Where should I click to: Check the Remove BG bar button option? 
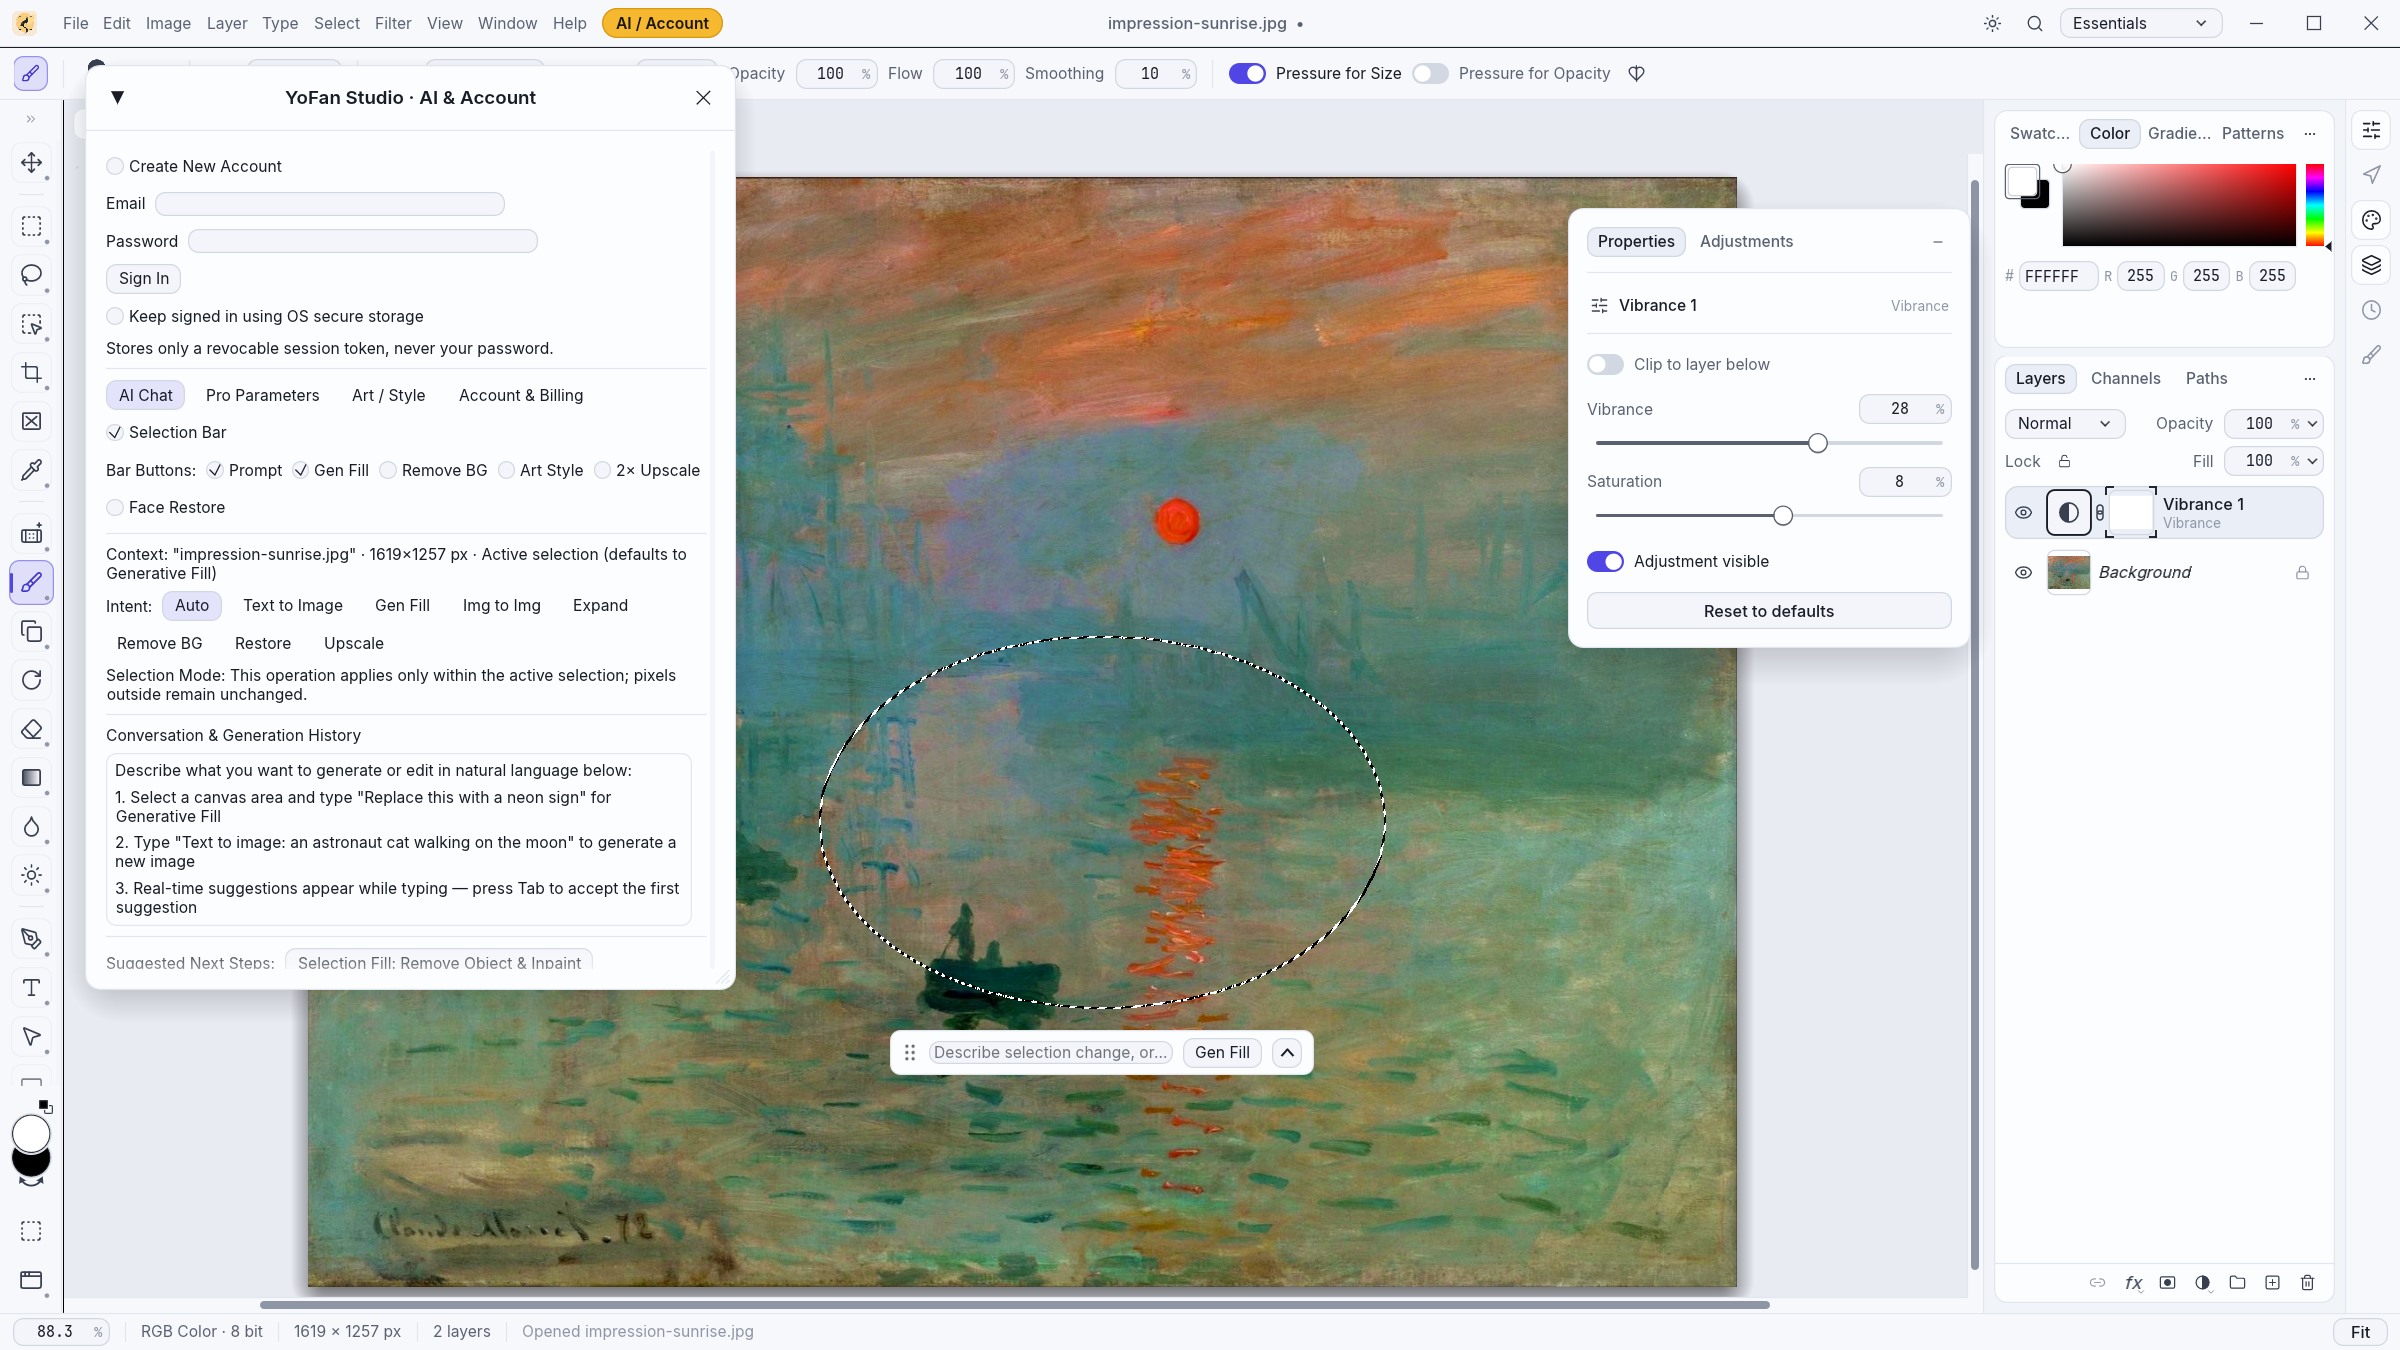point(388,470)
